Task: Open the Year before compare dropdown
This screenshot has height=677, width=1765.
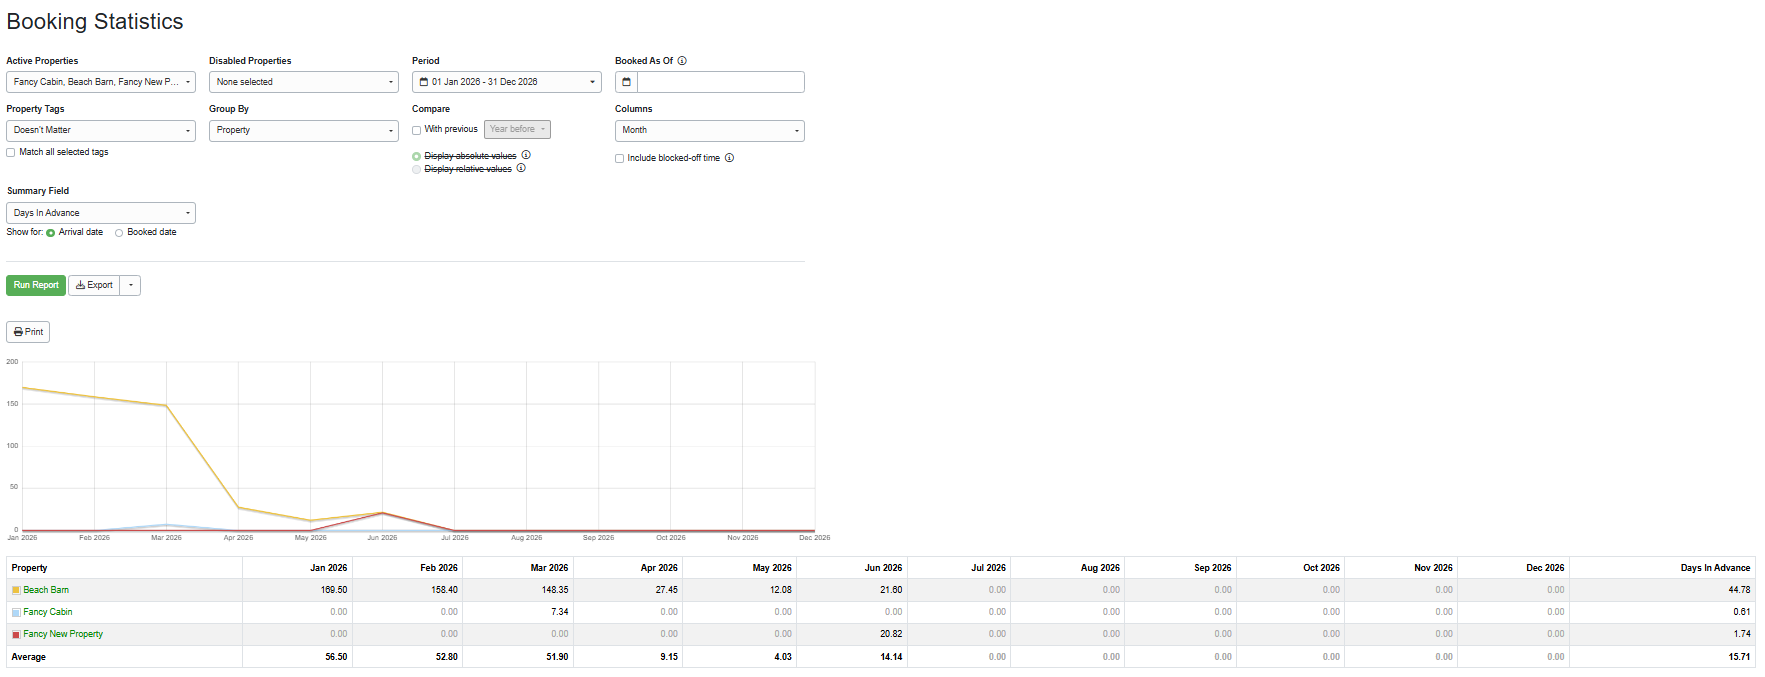Action: coord(518,129)
